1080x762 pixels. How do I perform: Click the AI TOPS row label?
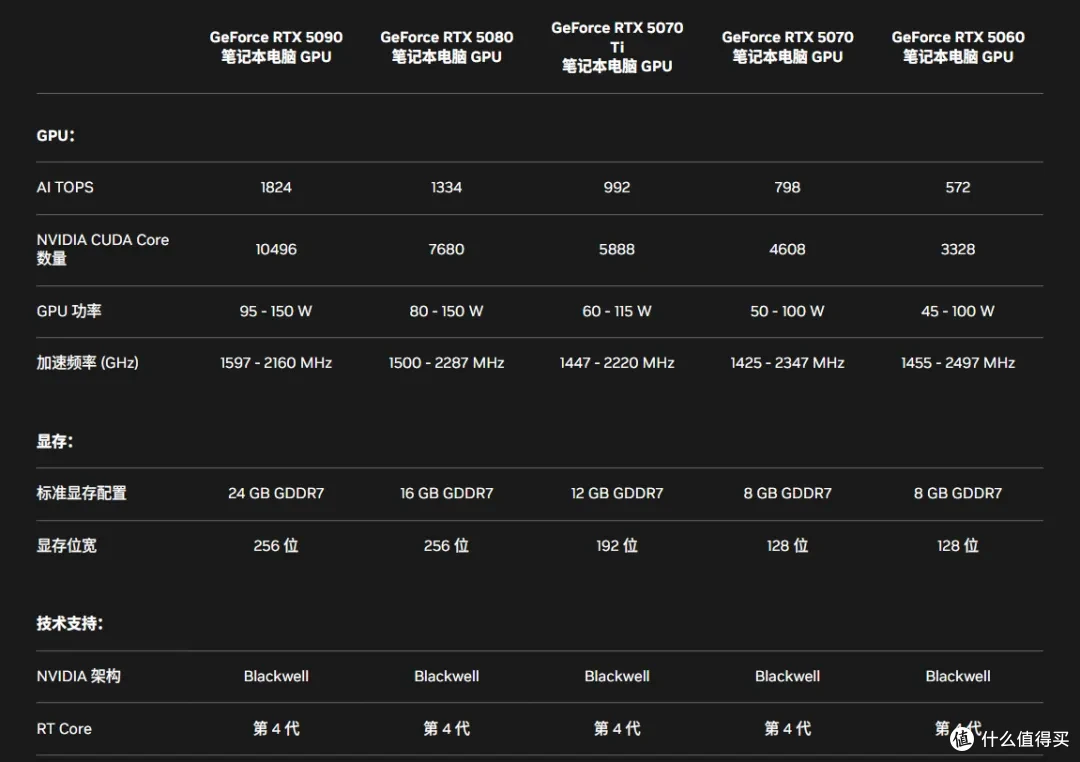(x=65, y=187)
